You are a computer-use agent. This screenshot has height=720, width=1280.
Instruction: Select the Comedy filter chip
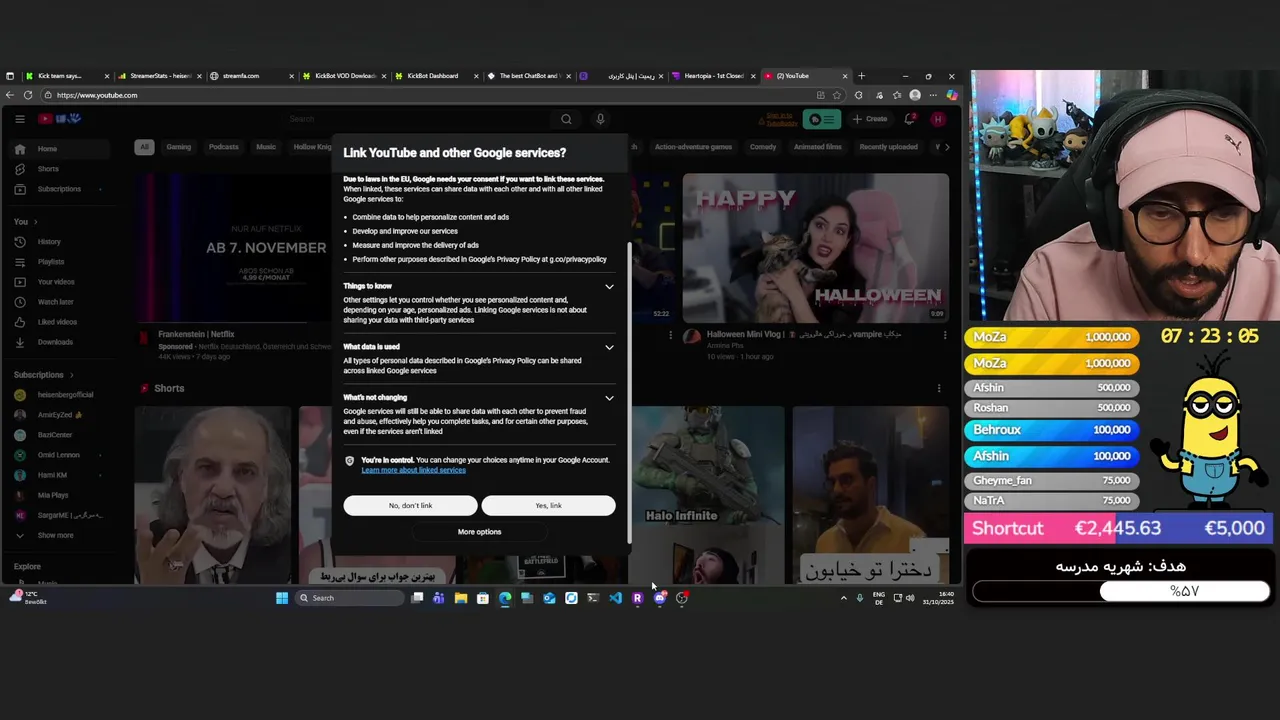pos(763,147)
